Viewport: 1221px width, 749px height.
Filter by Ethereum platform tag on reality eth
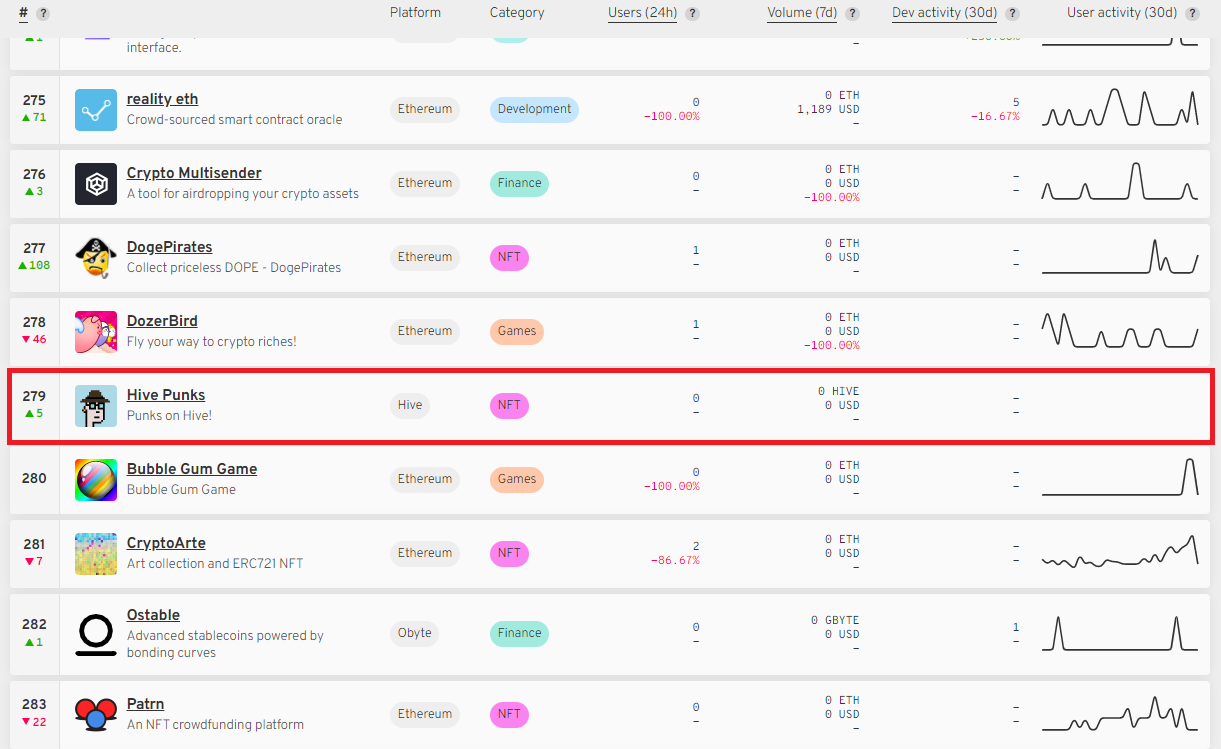(425, 109)
